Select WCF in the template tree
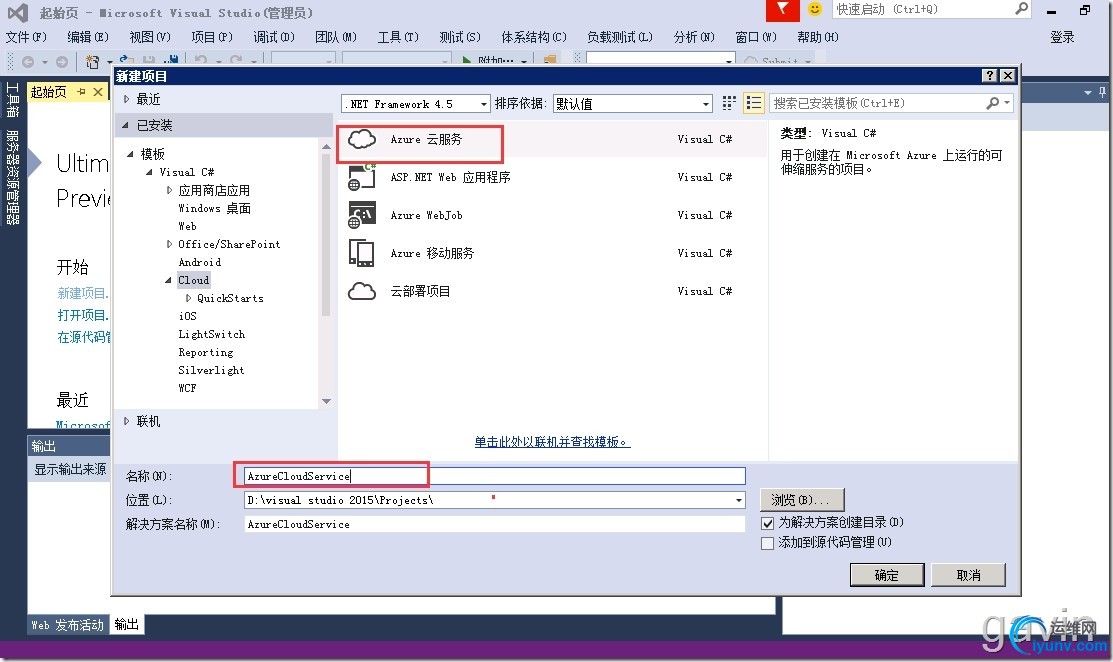Viewport: 1113px width, 662px height. click(187, 388)
